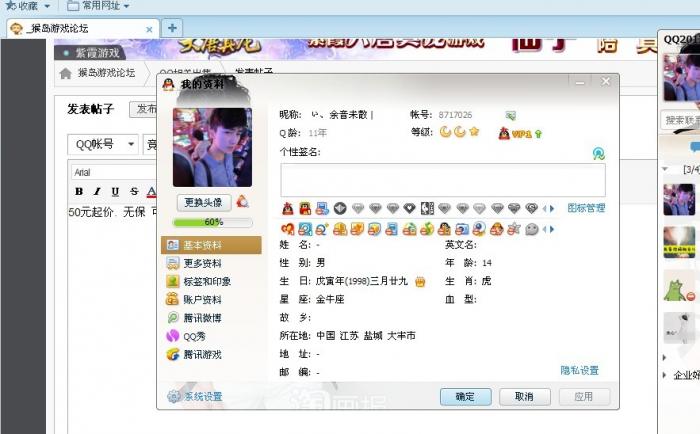
Task: Click the 60% profile completeness bar
Action: coord(212,222)
